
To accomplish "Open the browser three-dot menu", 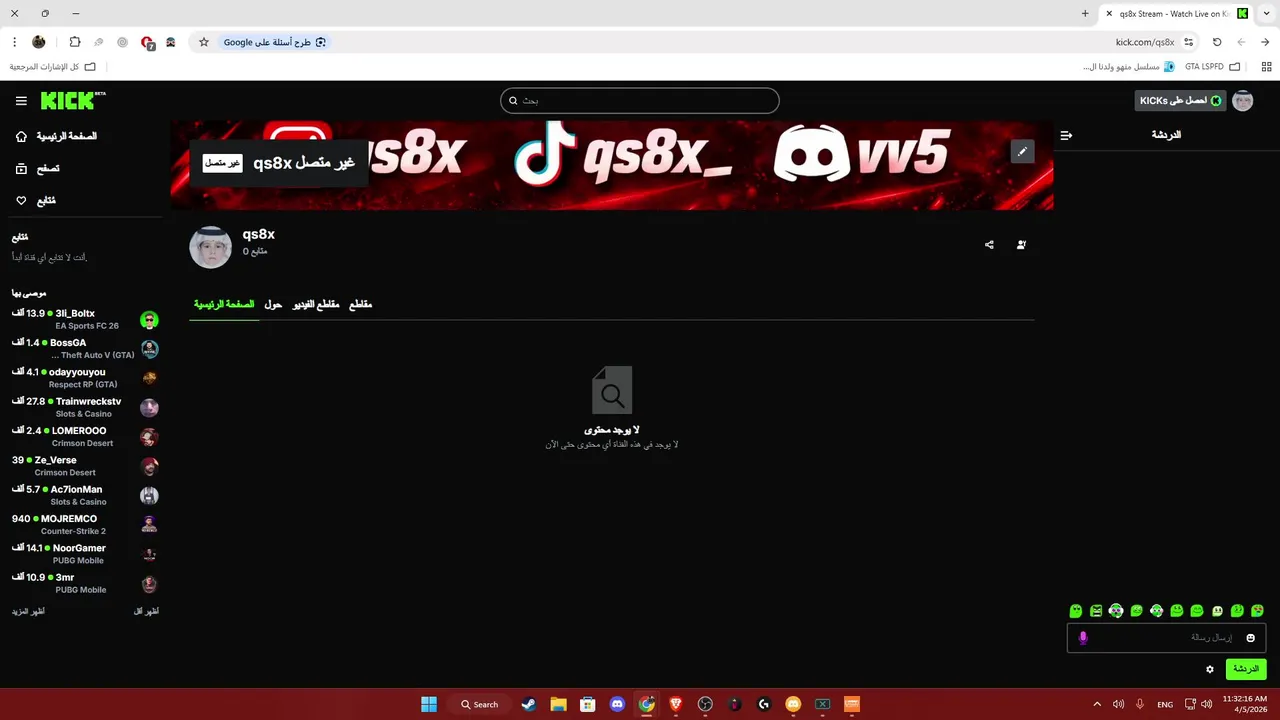I will [x=14, y=42].
